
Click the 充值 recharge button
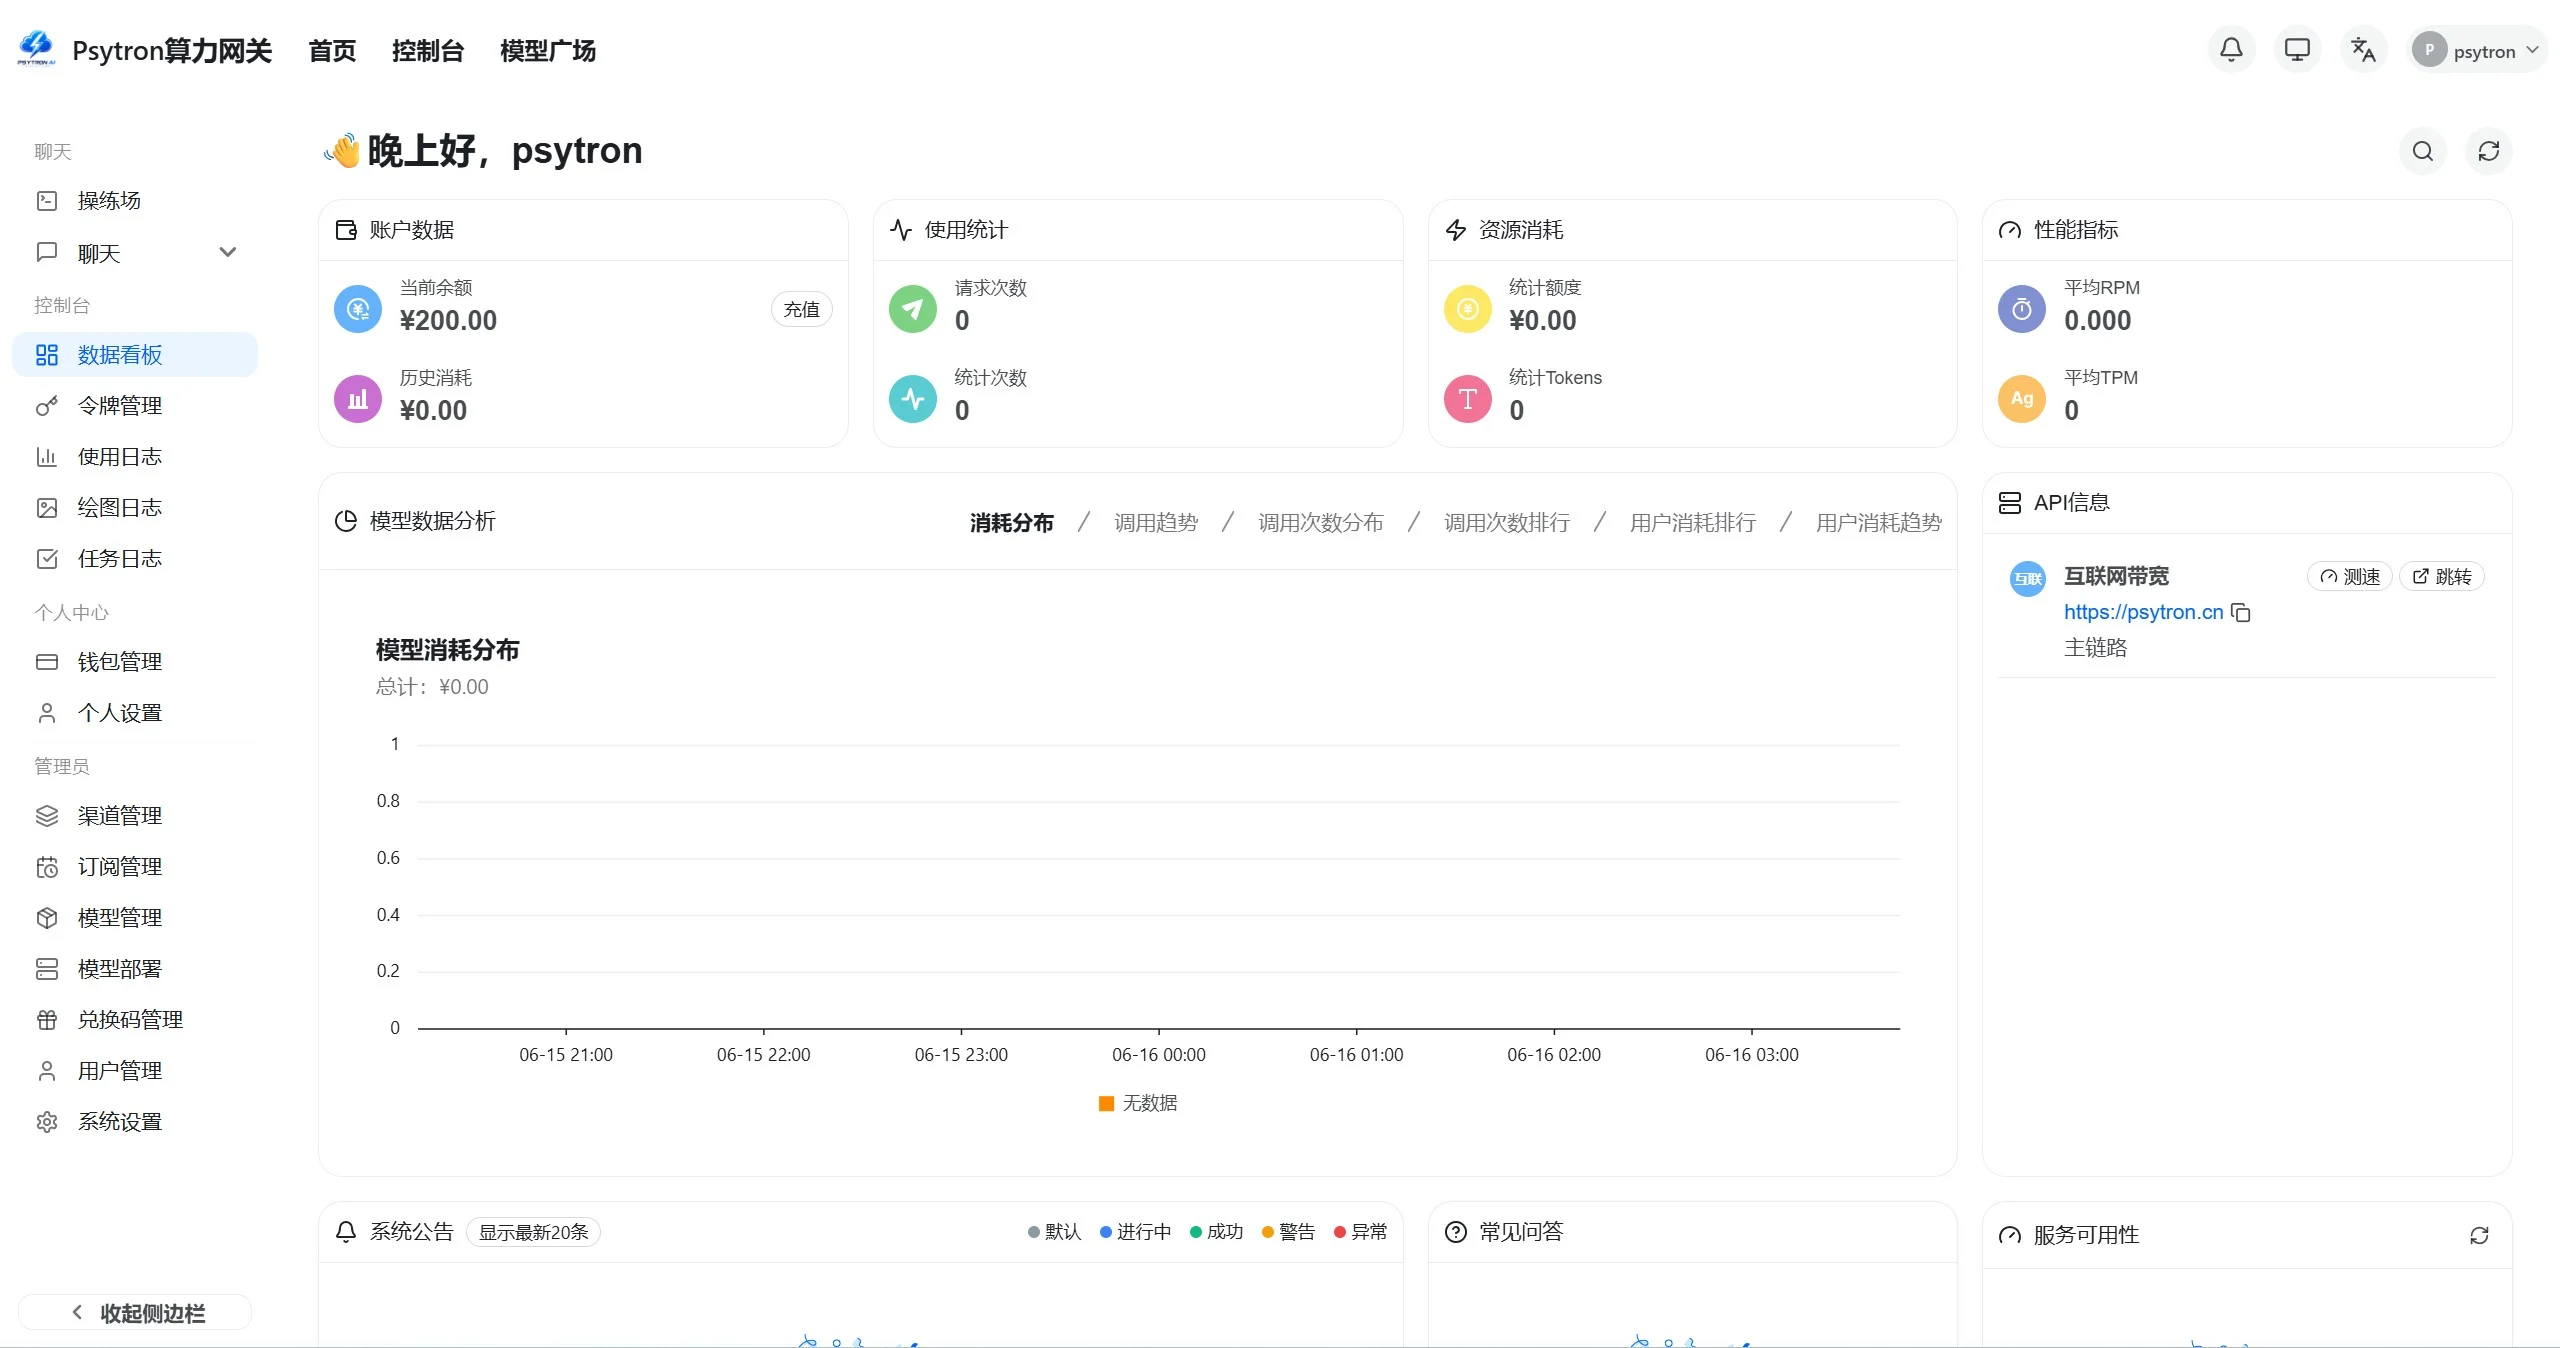802,310
